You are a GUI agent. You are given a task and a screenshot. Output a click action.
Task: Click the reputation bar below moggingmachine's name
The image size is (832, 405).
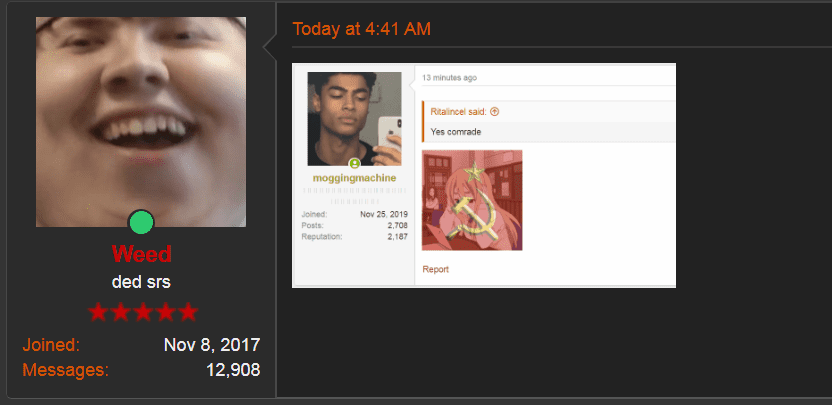[x=354, y=196]
